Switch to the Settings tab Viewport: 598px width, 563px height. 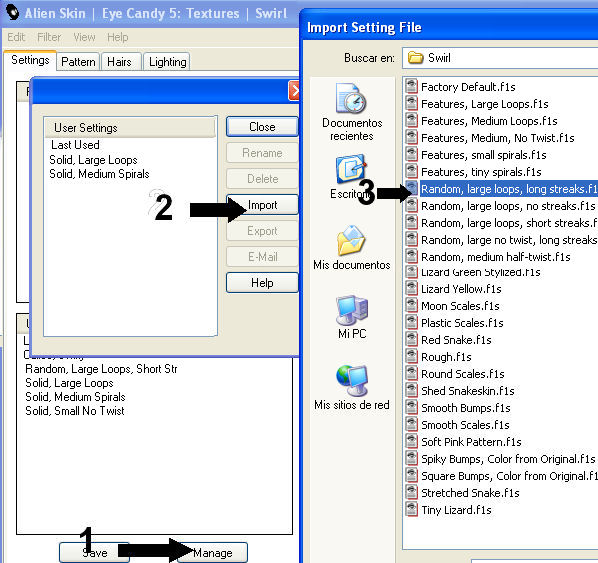tap(30, 60)
